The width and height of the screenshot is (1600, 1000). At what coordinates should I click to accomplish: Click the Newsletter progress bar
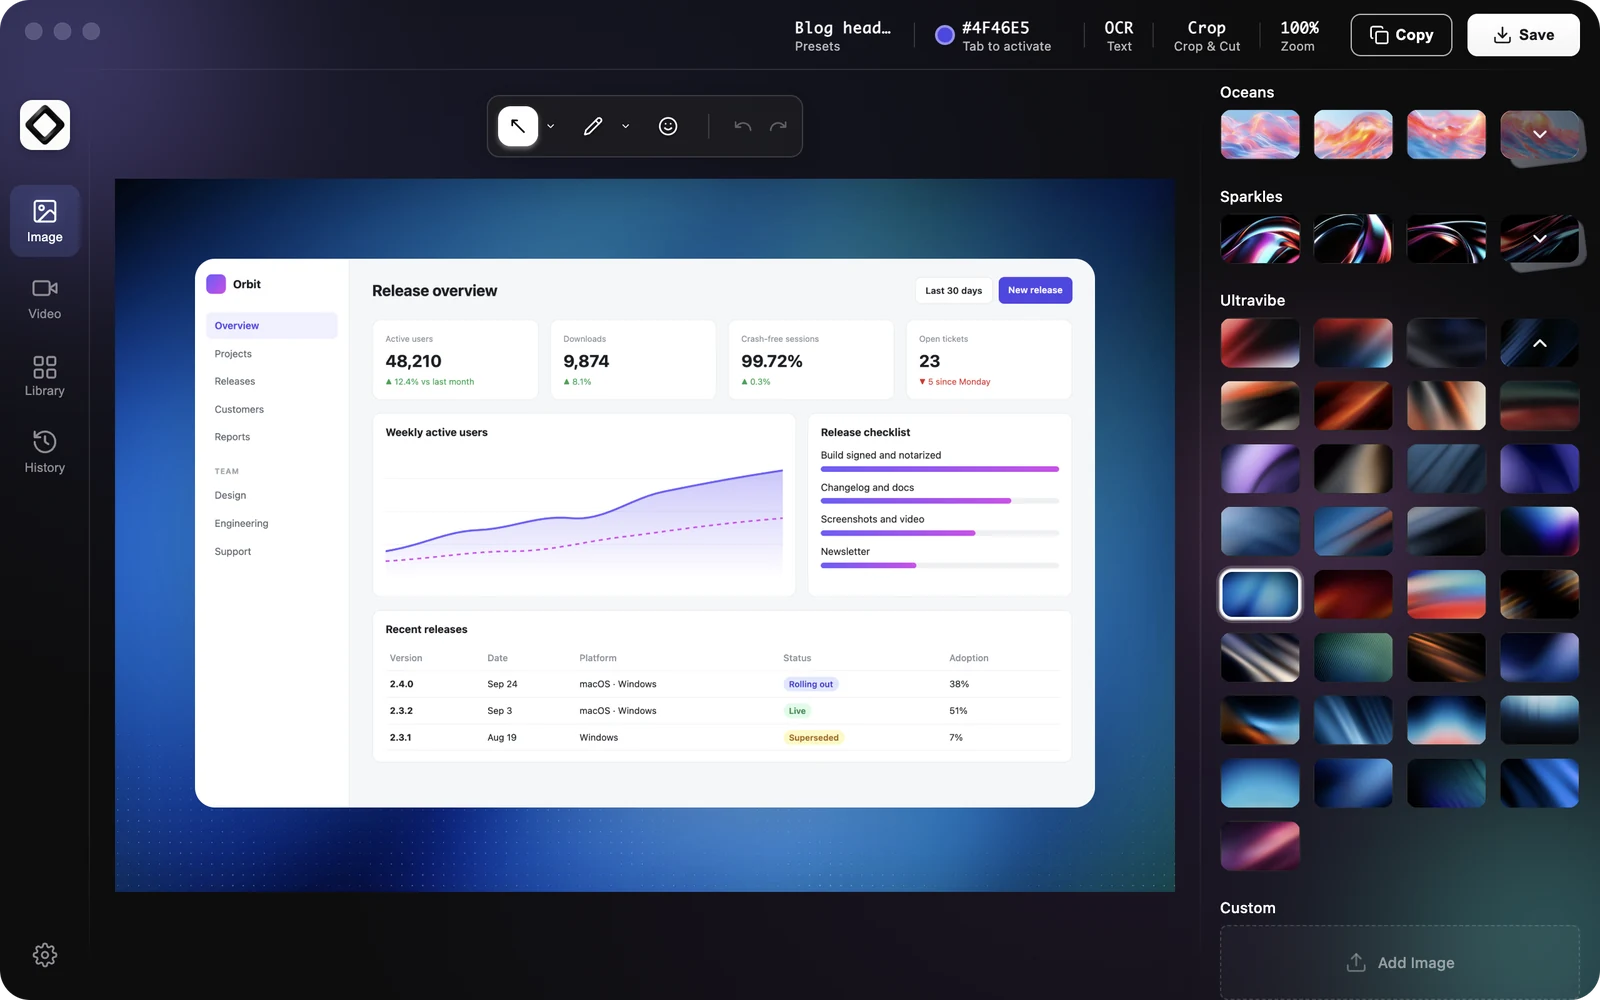[939, 566]
